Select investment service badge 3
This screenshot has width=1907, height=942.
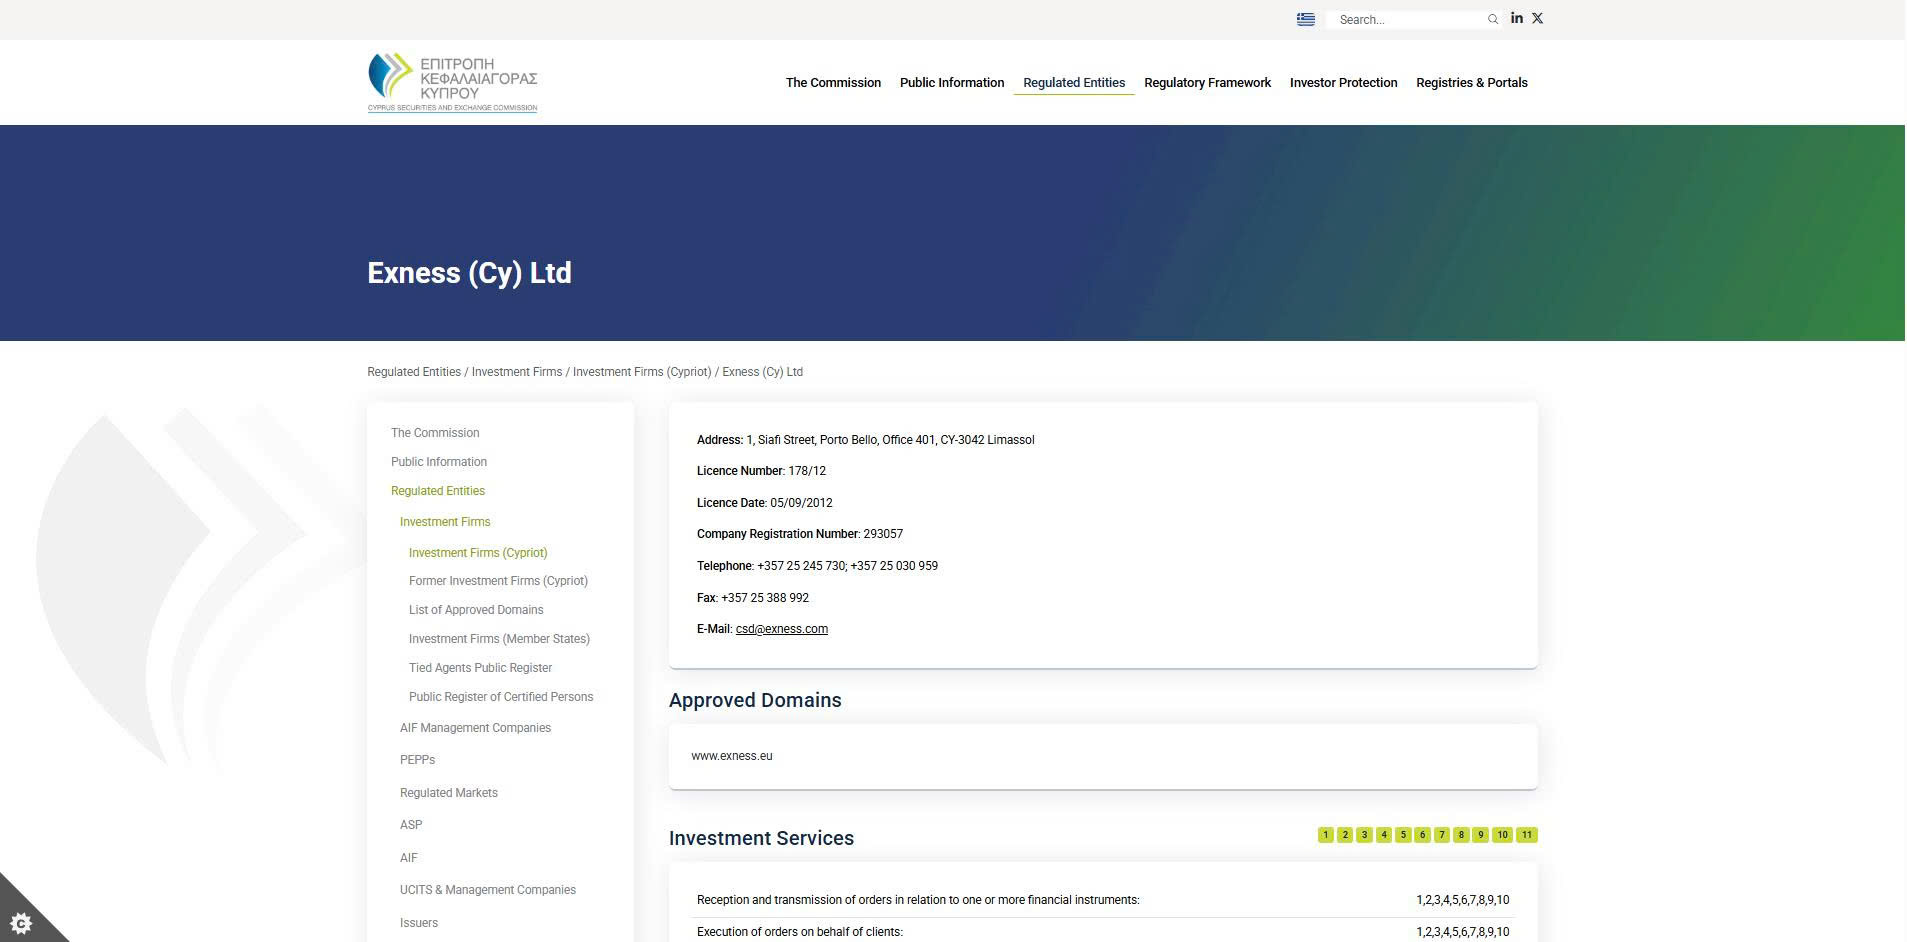[x=1364, y=835]
